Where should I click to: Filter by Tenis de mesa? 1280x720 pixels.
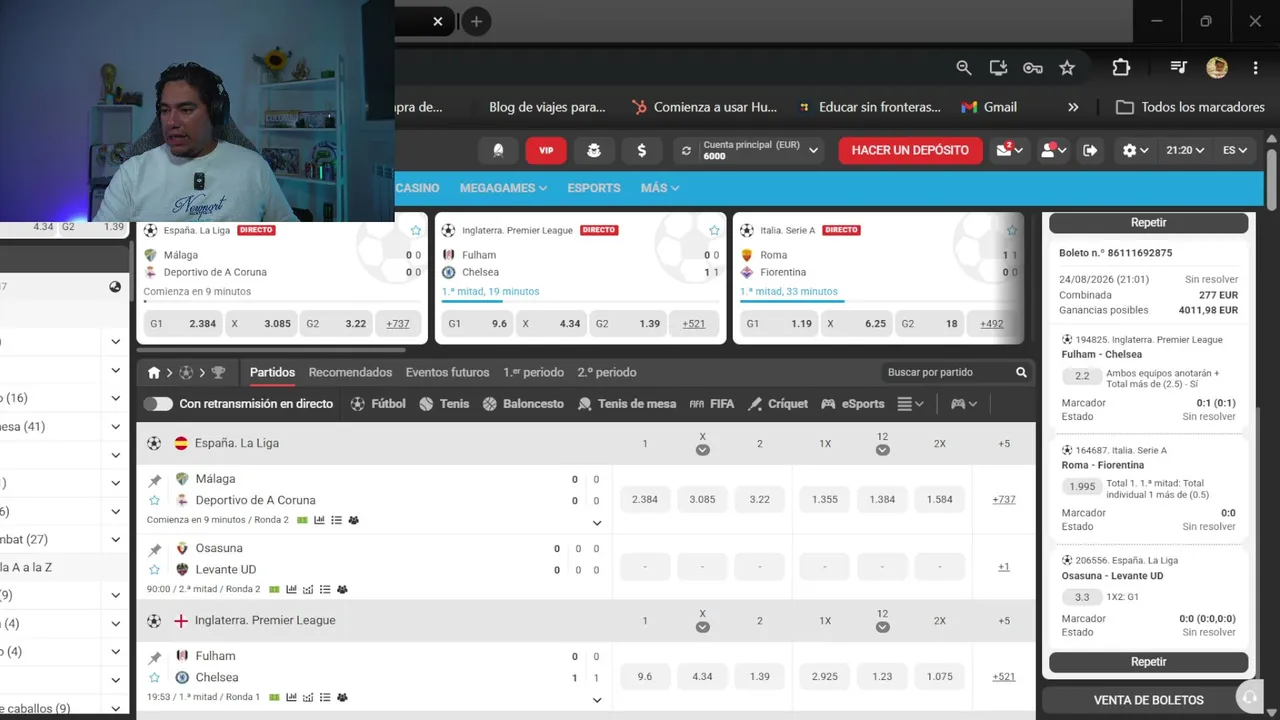pyautogui.click(x=627, y=404)
